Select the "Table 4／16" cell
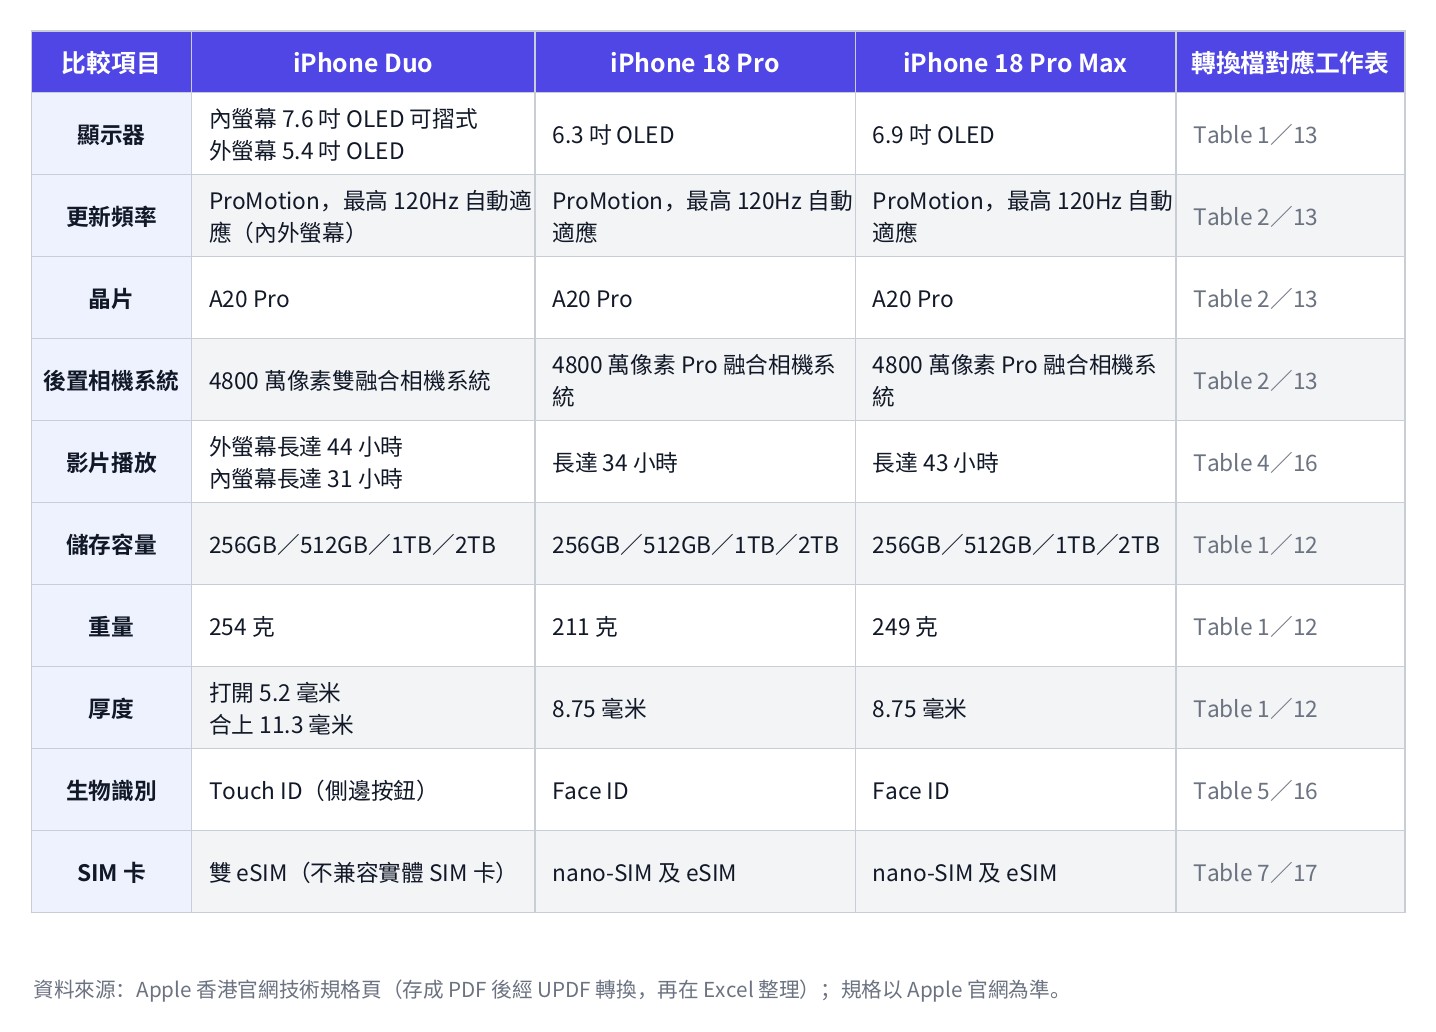Viewport: 1436px width, 1032px height. (x=1290, y=463)
